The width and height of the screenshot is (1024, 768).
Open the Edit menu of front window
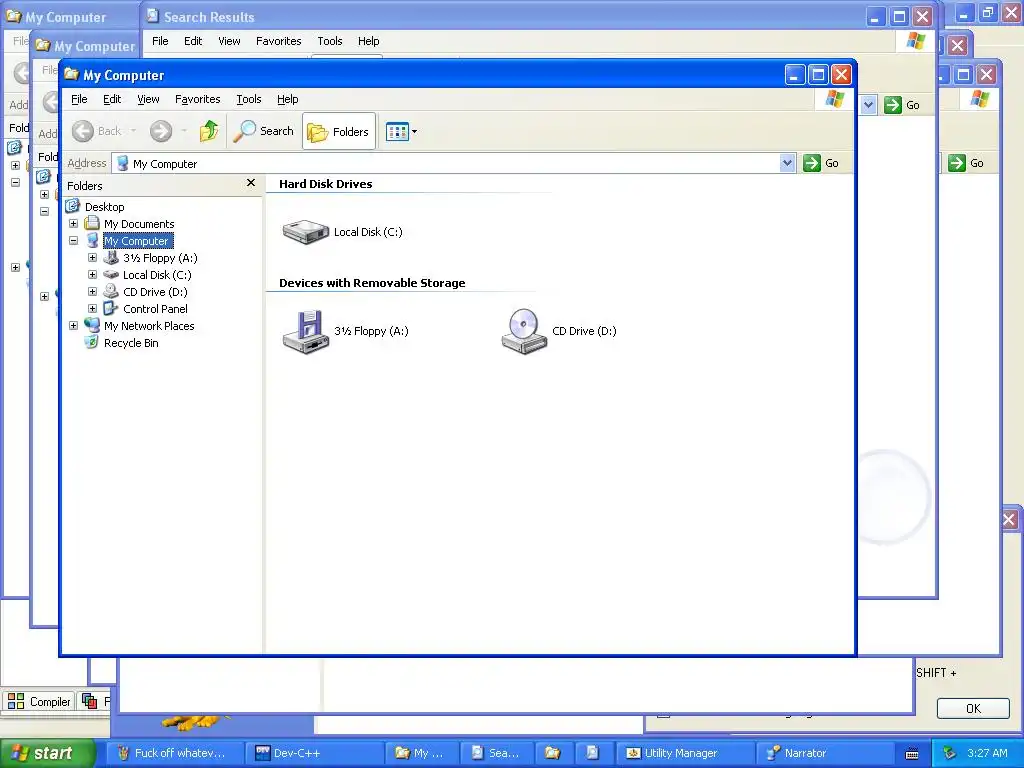click(x=112, y=99)
